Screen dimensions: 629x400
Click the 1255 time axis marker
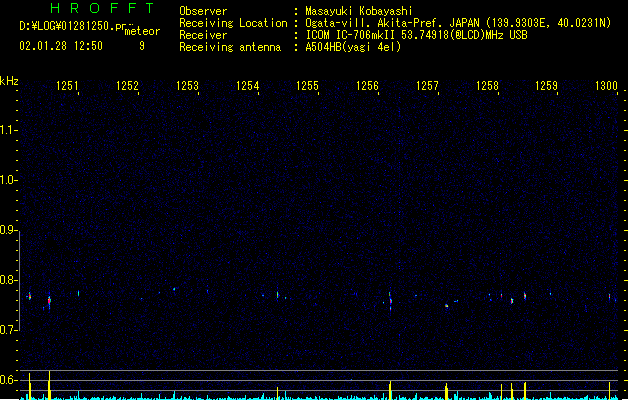click(x=307, y=86)
